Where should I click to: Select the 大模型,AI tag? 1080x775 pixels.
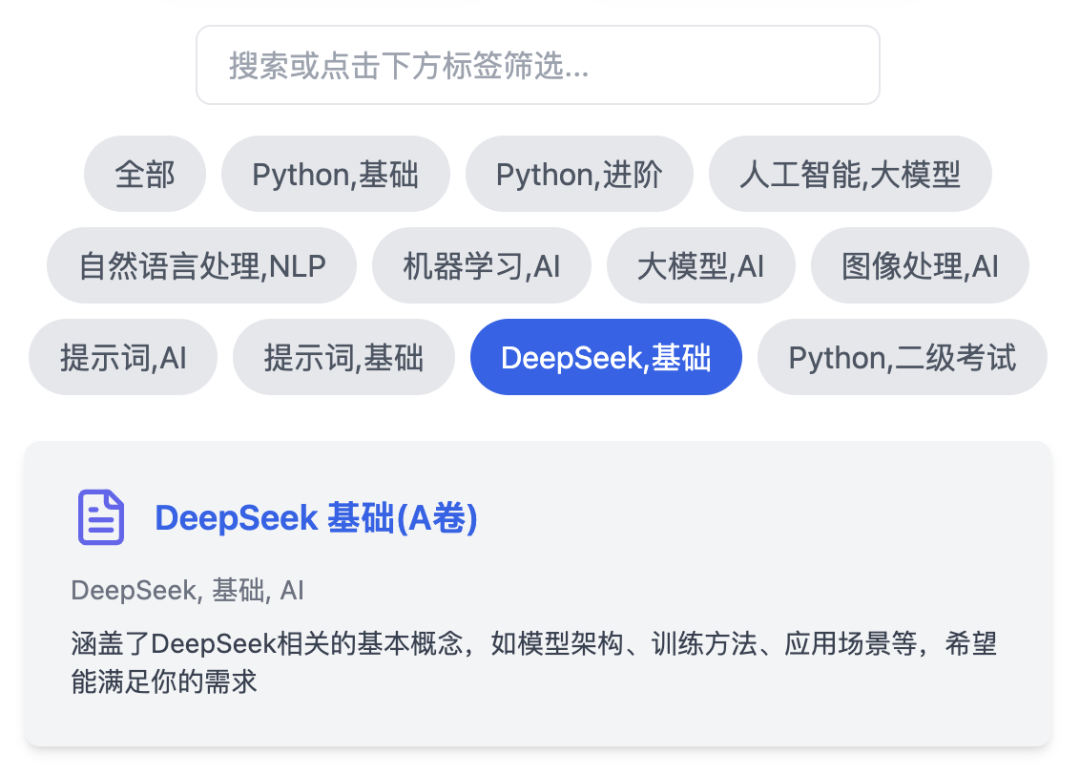pos(700,265)
